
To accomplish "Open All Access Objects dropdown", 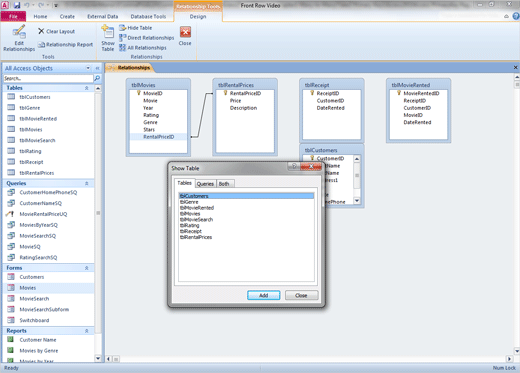I will point(88,68).
